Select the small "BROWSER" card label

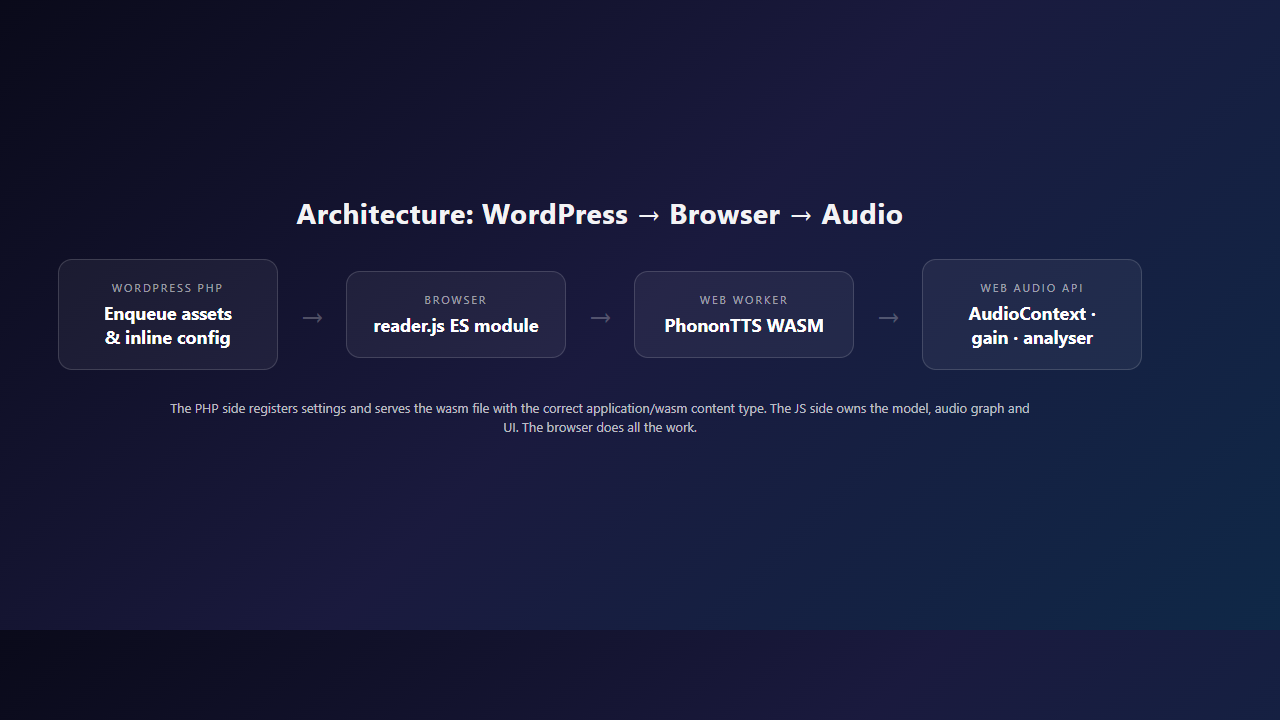click(x=456, y=300)
